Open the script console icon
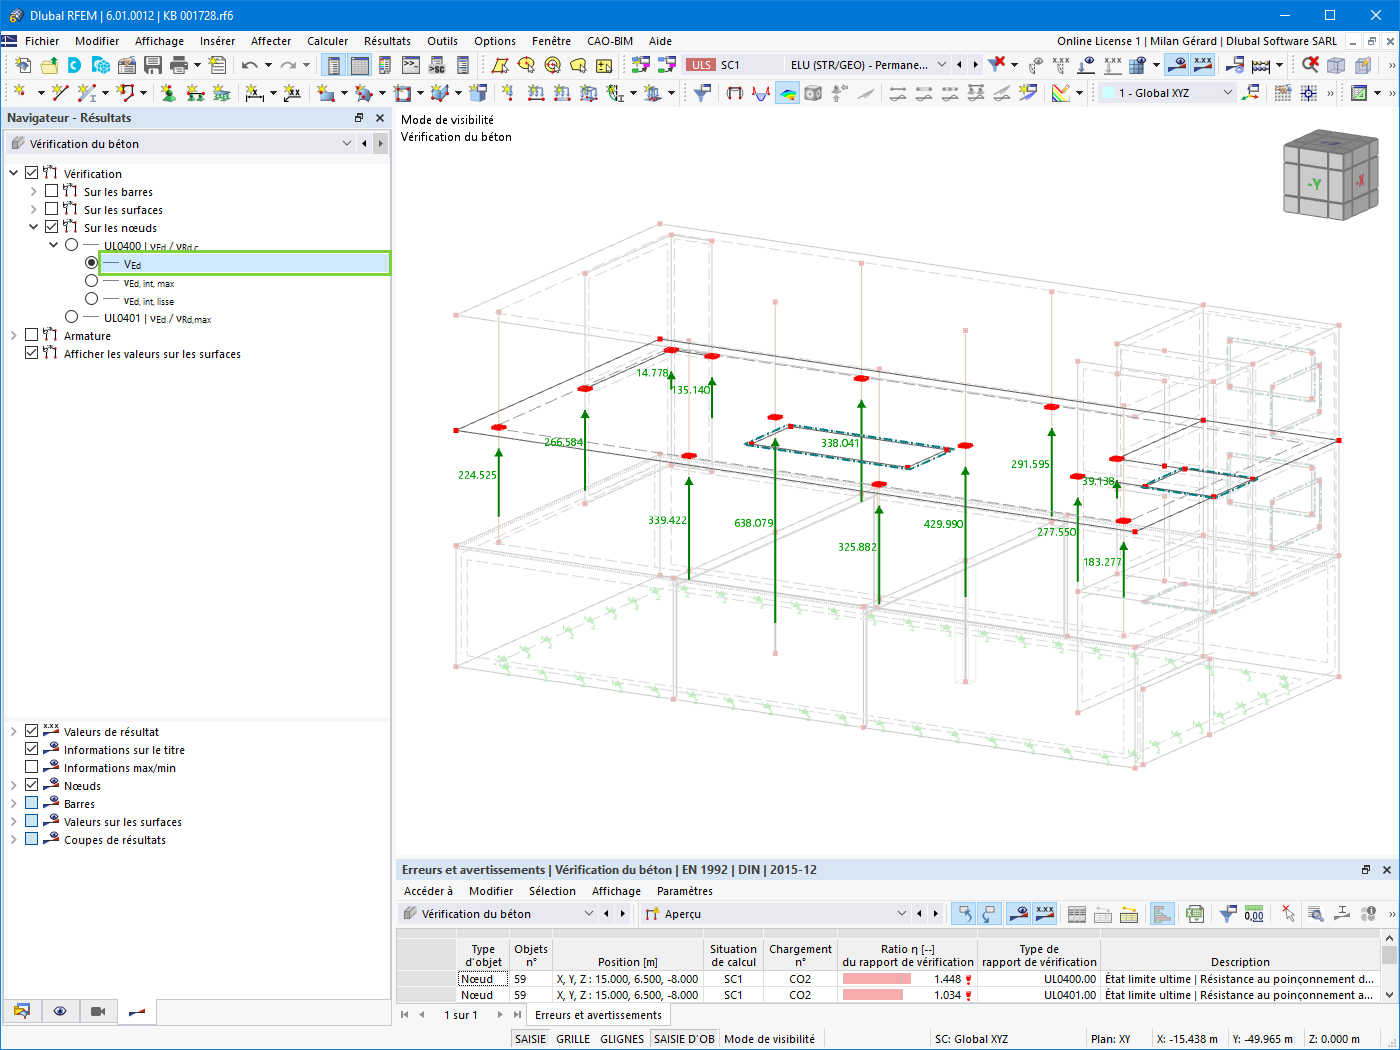The height and width of the screenshot is (1050, 1400). point(411,65)
